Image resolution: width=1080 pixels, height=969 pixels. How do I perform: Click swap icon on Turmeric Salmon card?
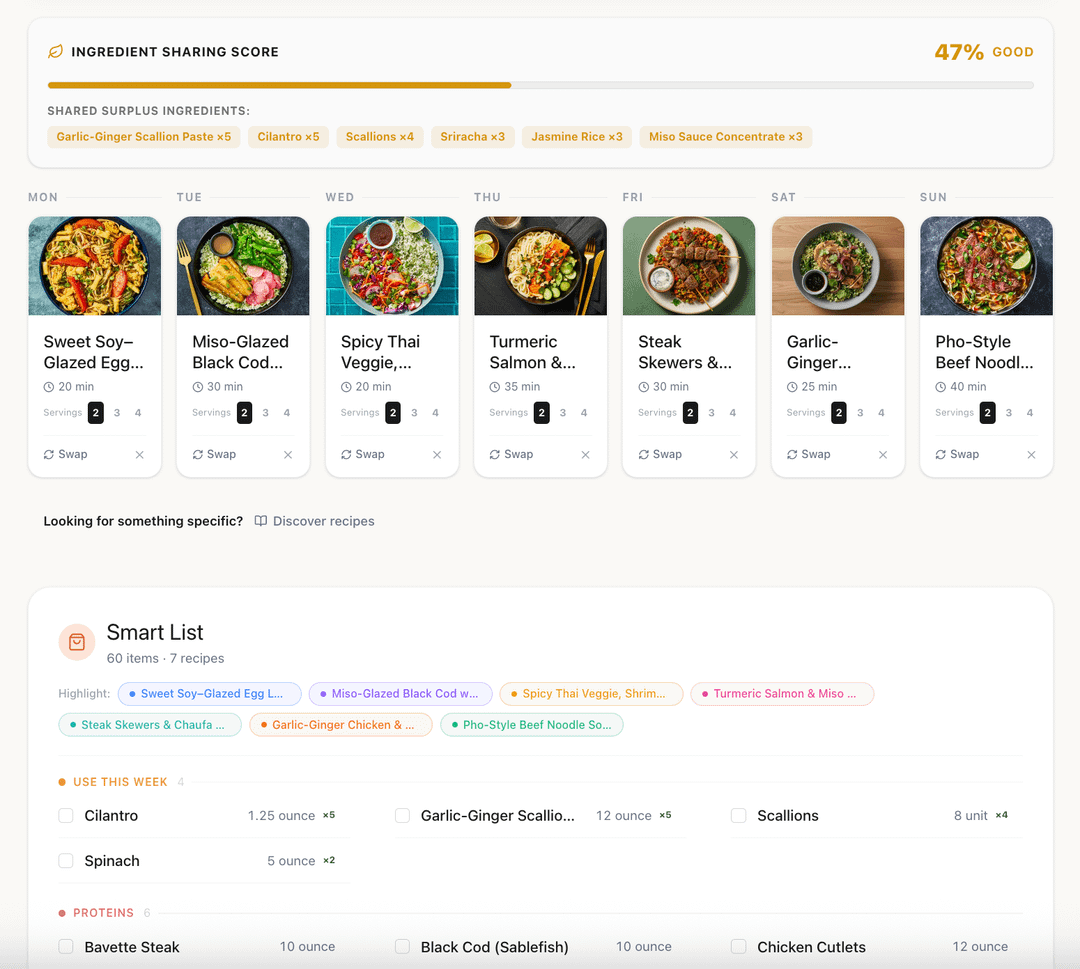(496, 455)
